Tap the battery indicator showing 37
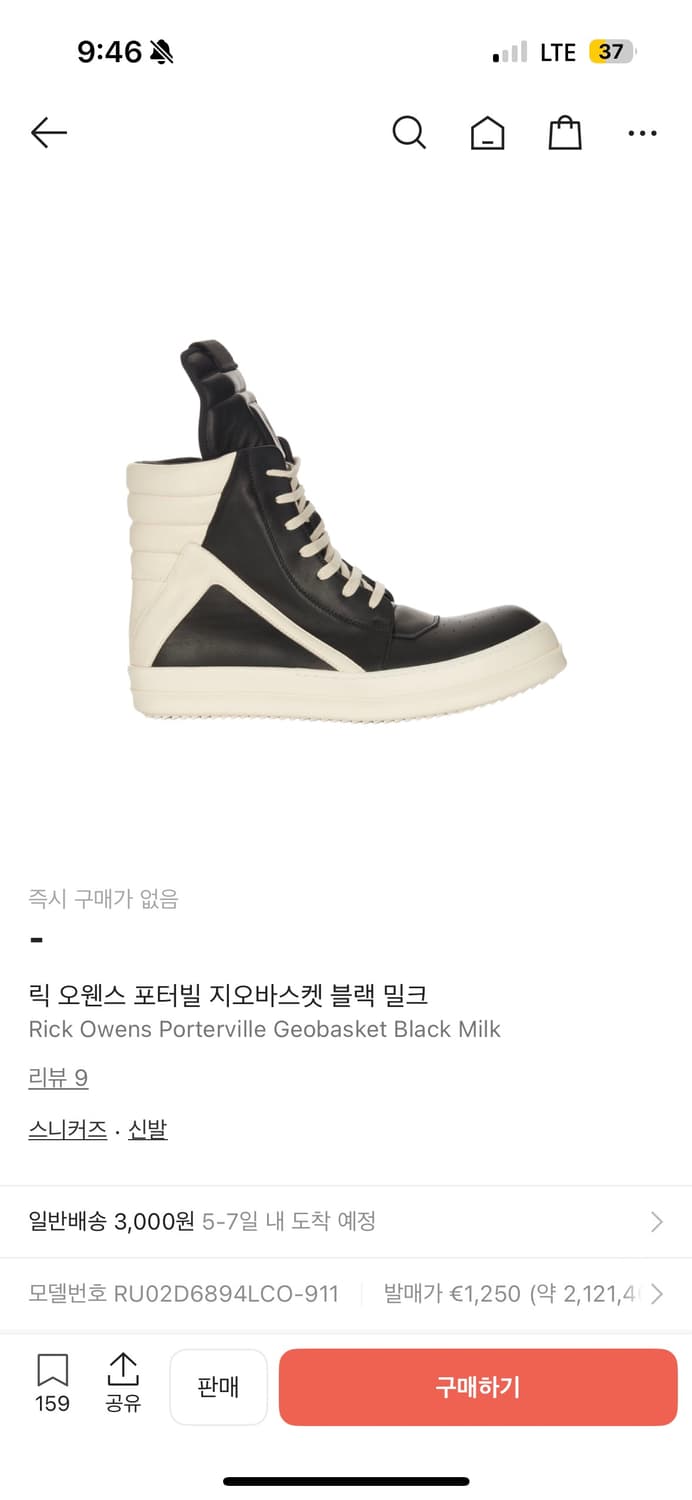Viewport: 692px width, 1500px height. 612,52
